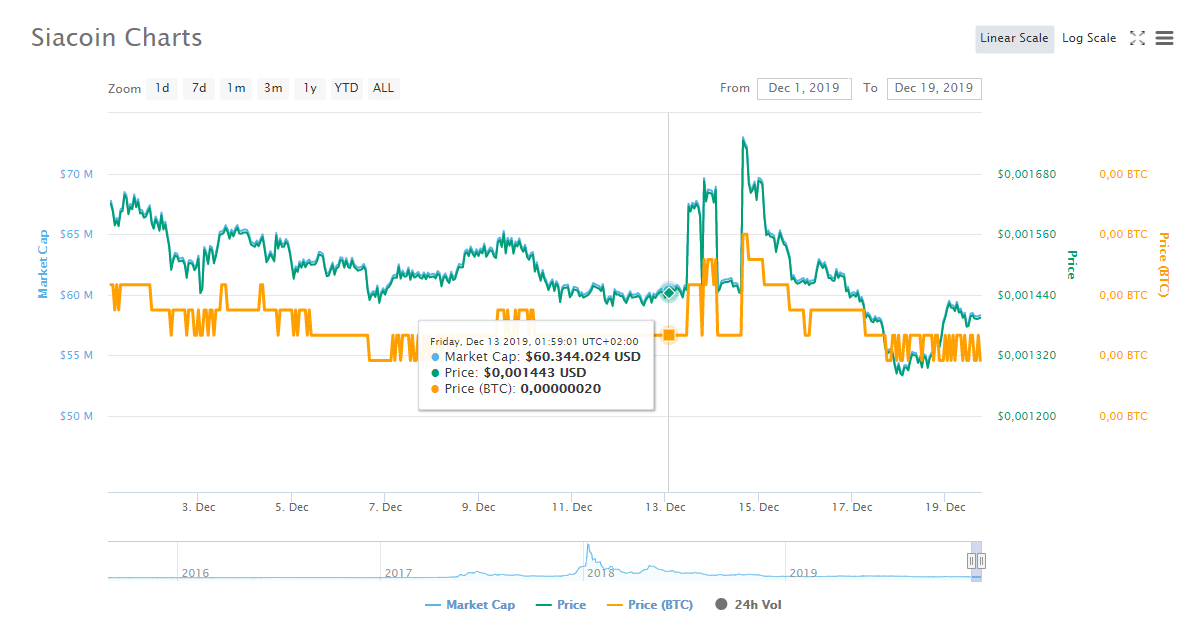Click the Market Cap vertical axis title
Image resolution: width=1195 pixels, height=623 pixels.
(43, 264)
